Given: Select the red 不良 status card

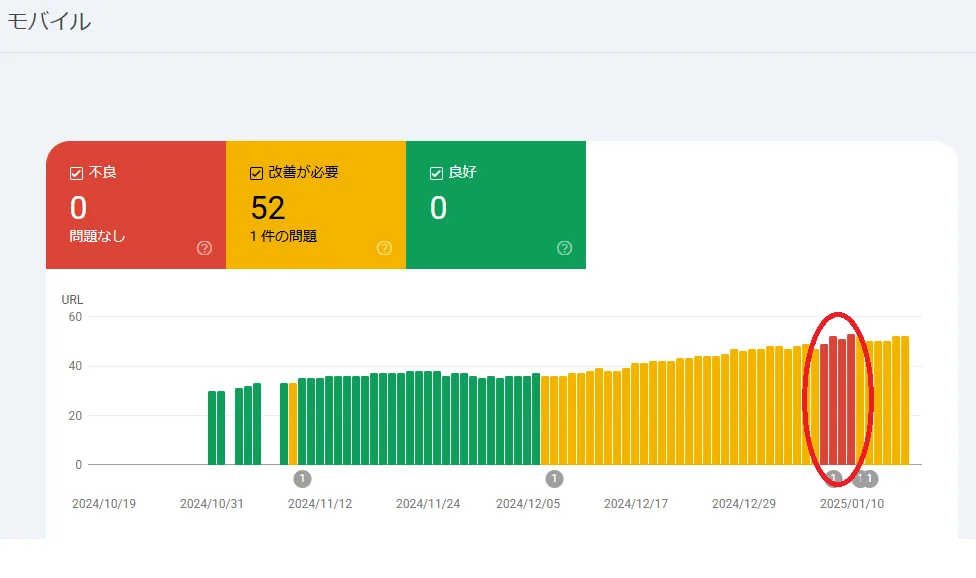Looking at the screenshot, I should tap(136, 205).
